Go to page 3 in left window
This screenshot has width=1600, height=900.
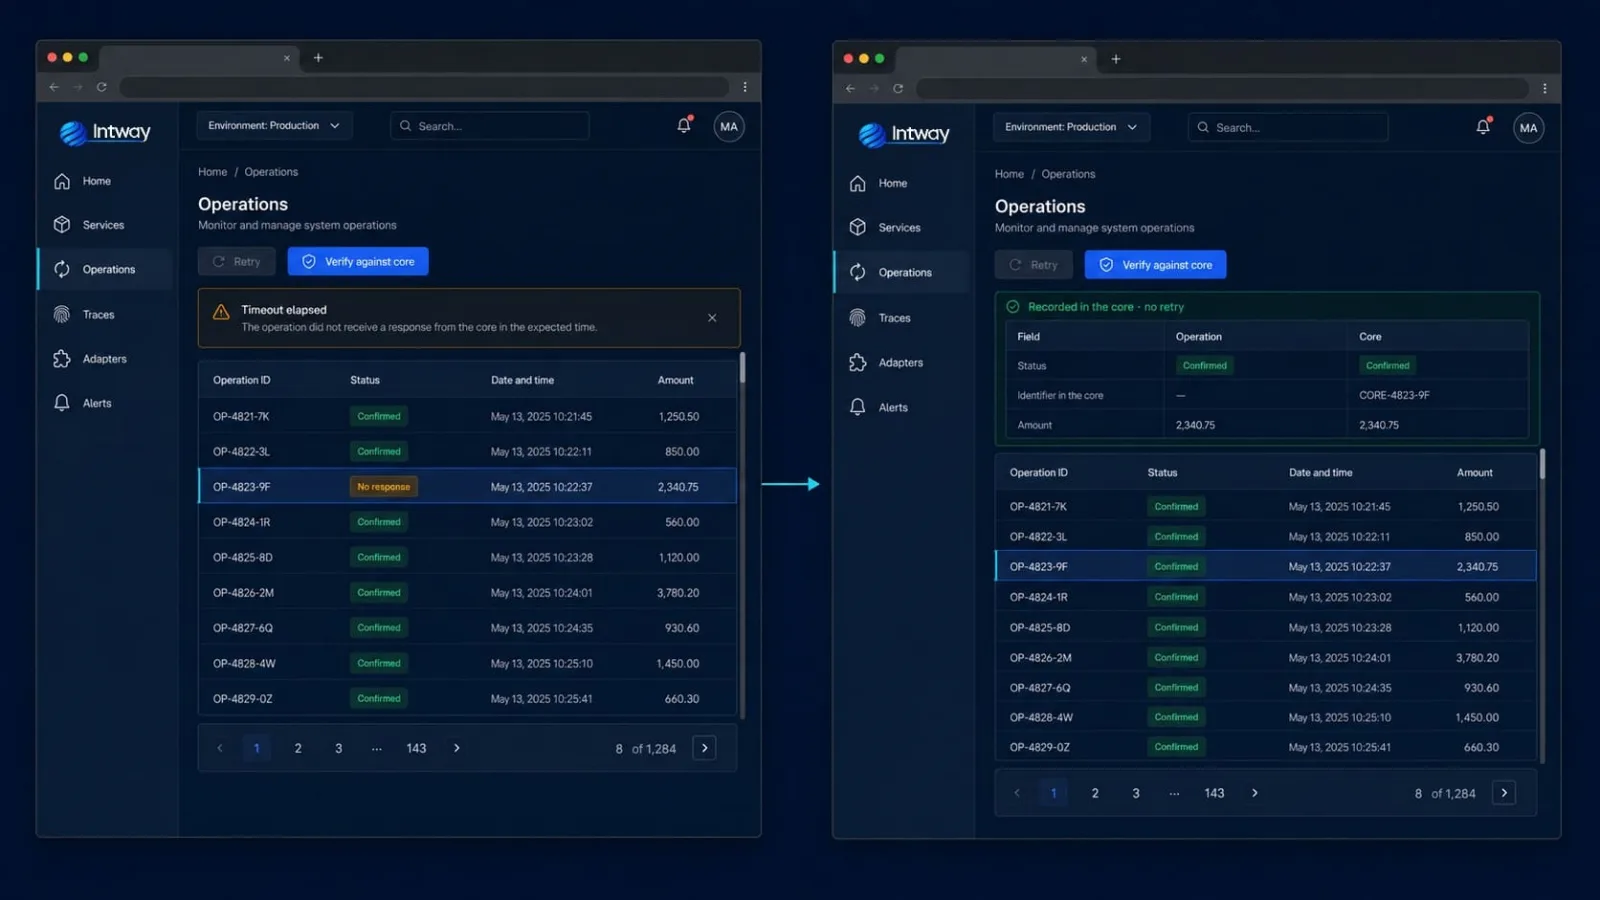tap(339, 748)
